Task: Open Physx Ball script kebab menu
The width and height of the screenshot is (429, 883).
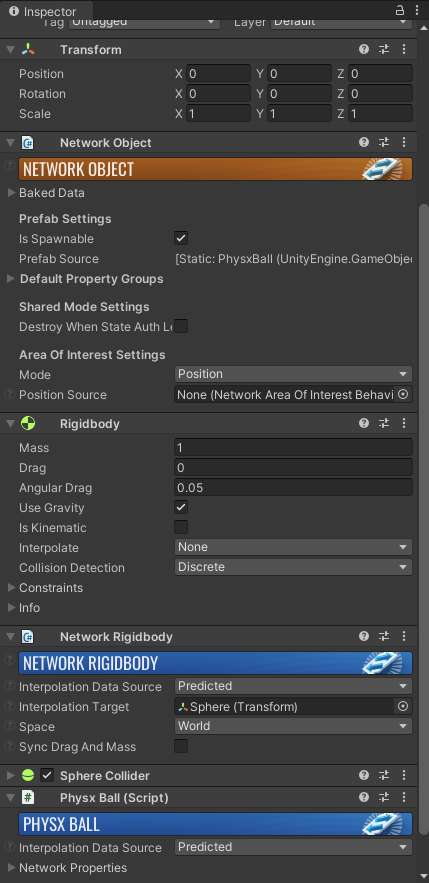Action: (x=404, y=797)
